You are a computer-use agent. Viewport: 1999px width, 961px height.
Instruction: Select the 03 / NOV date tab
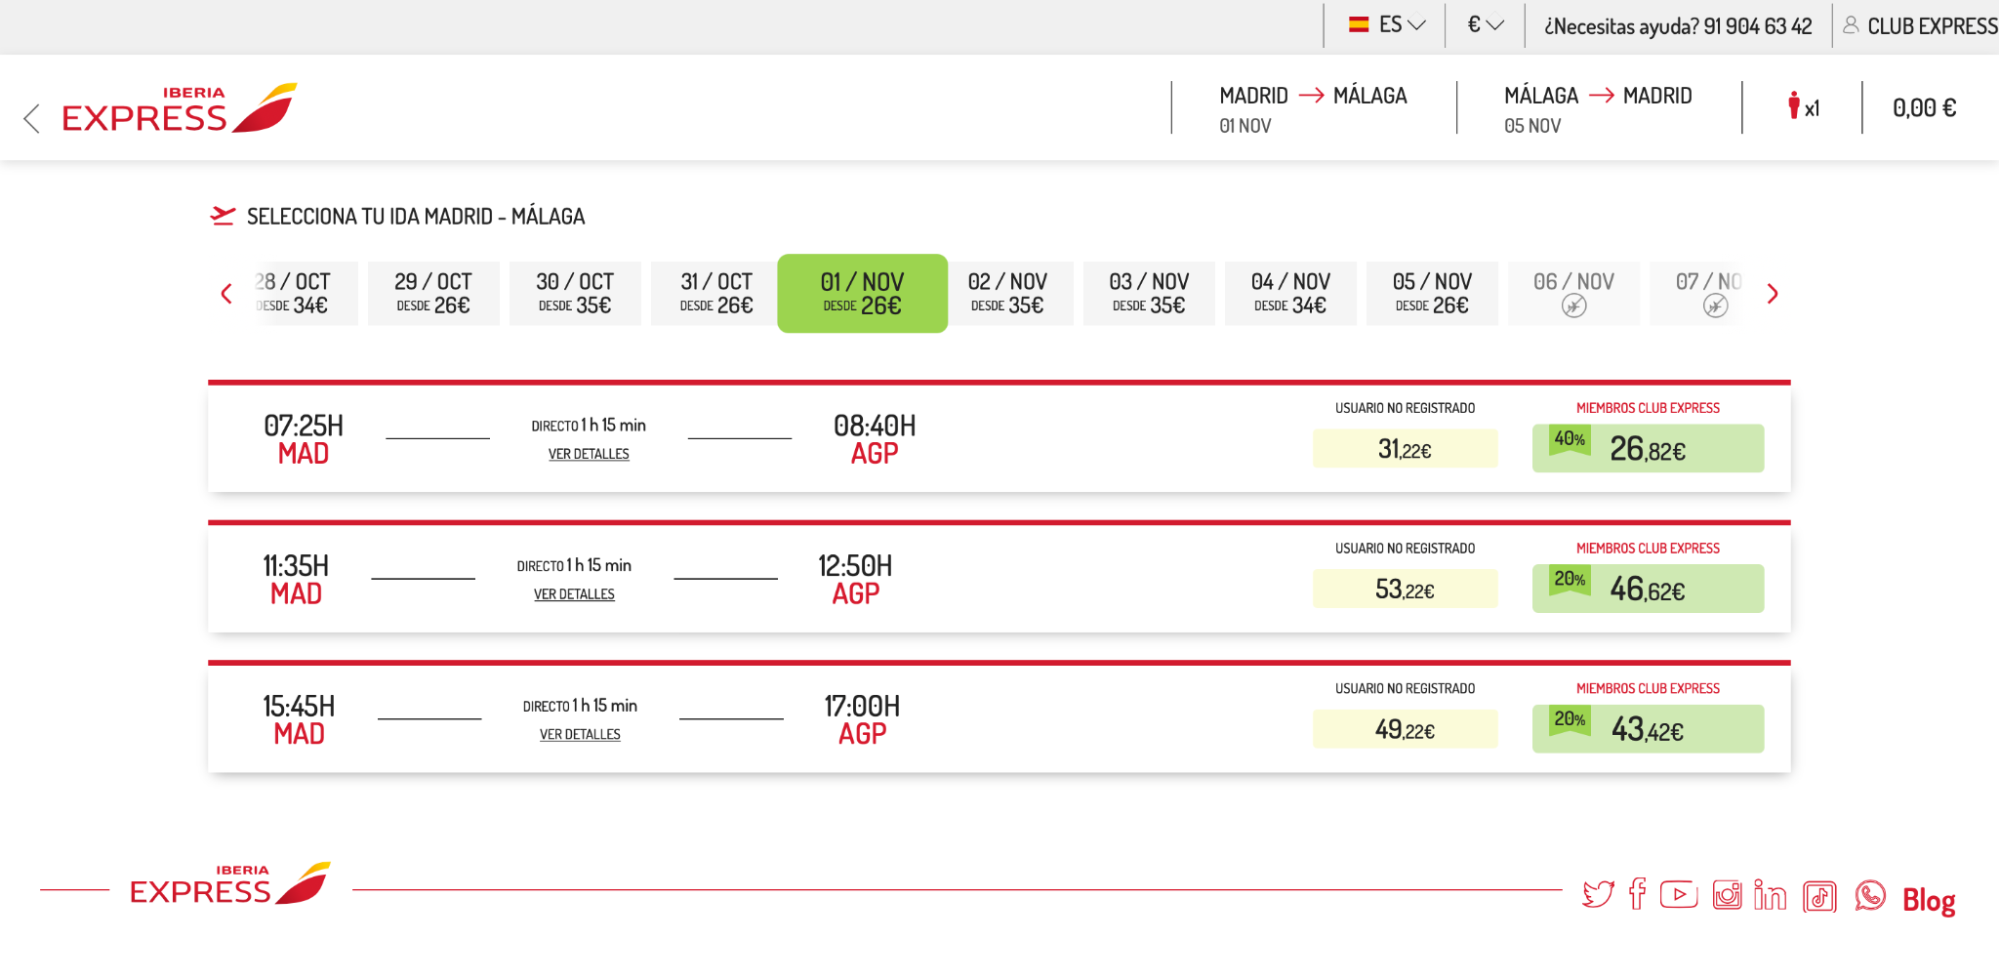(1149, 293)
